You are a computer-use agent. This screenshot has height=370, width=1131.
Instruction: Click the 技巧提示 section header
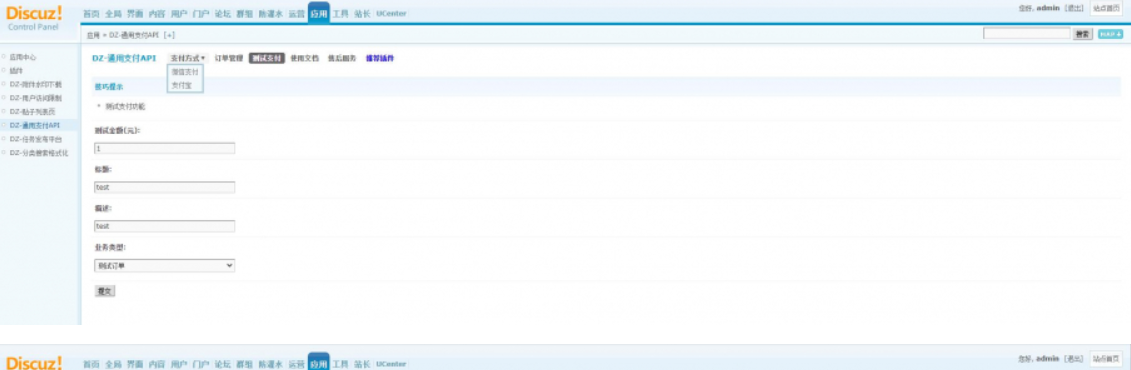[109, 87]
